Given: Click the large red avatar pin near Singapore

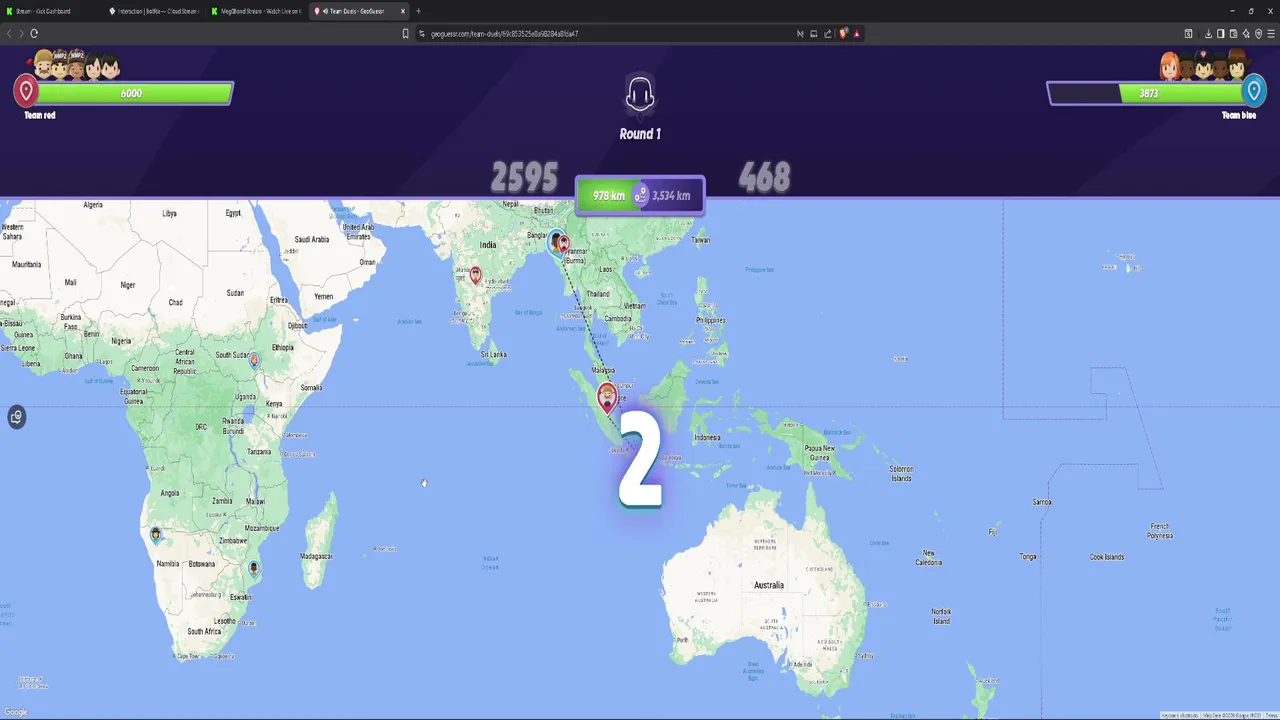Looking at the screenshot, I should tap(607, 396).
